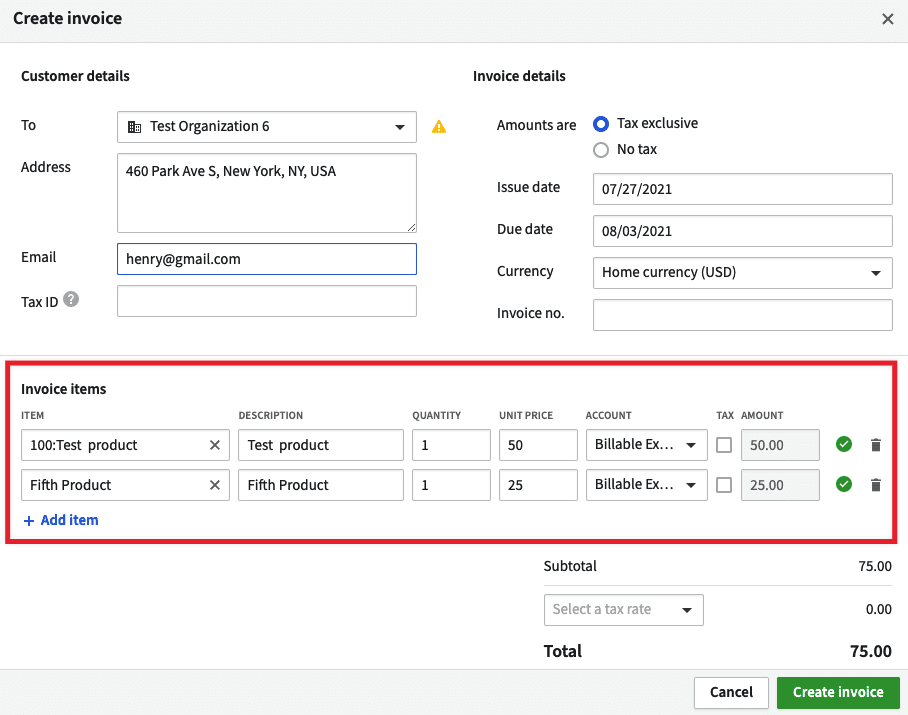
Task: Click the yellow warning icon beside customer
Action: tap(438, 127)
